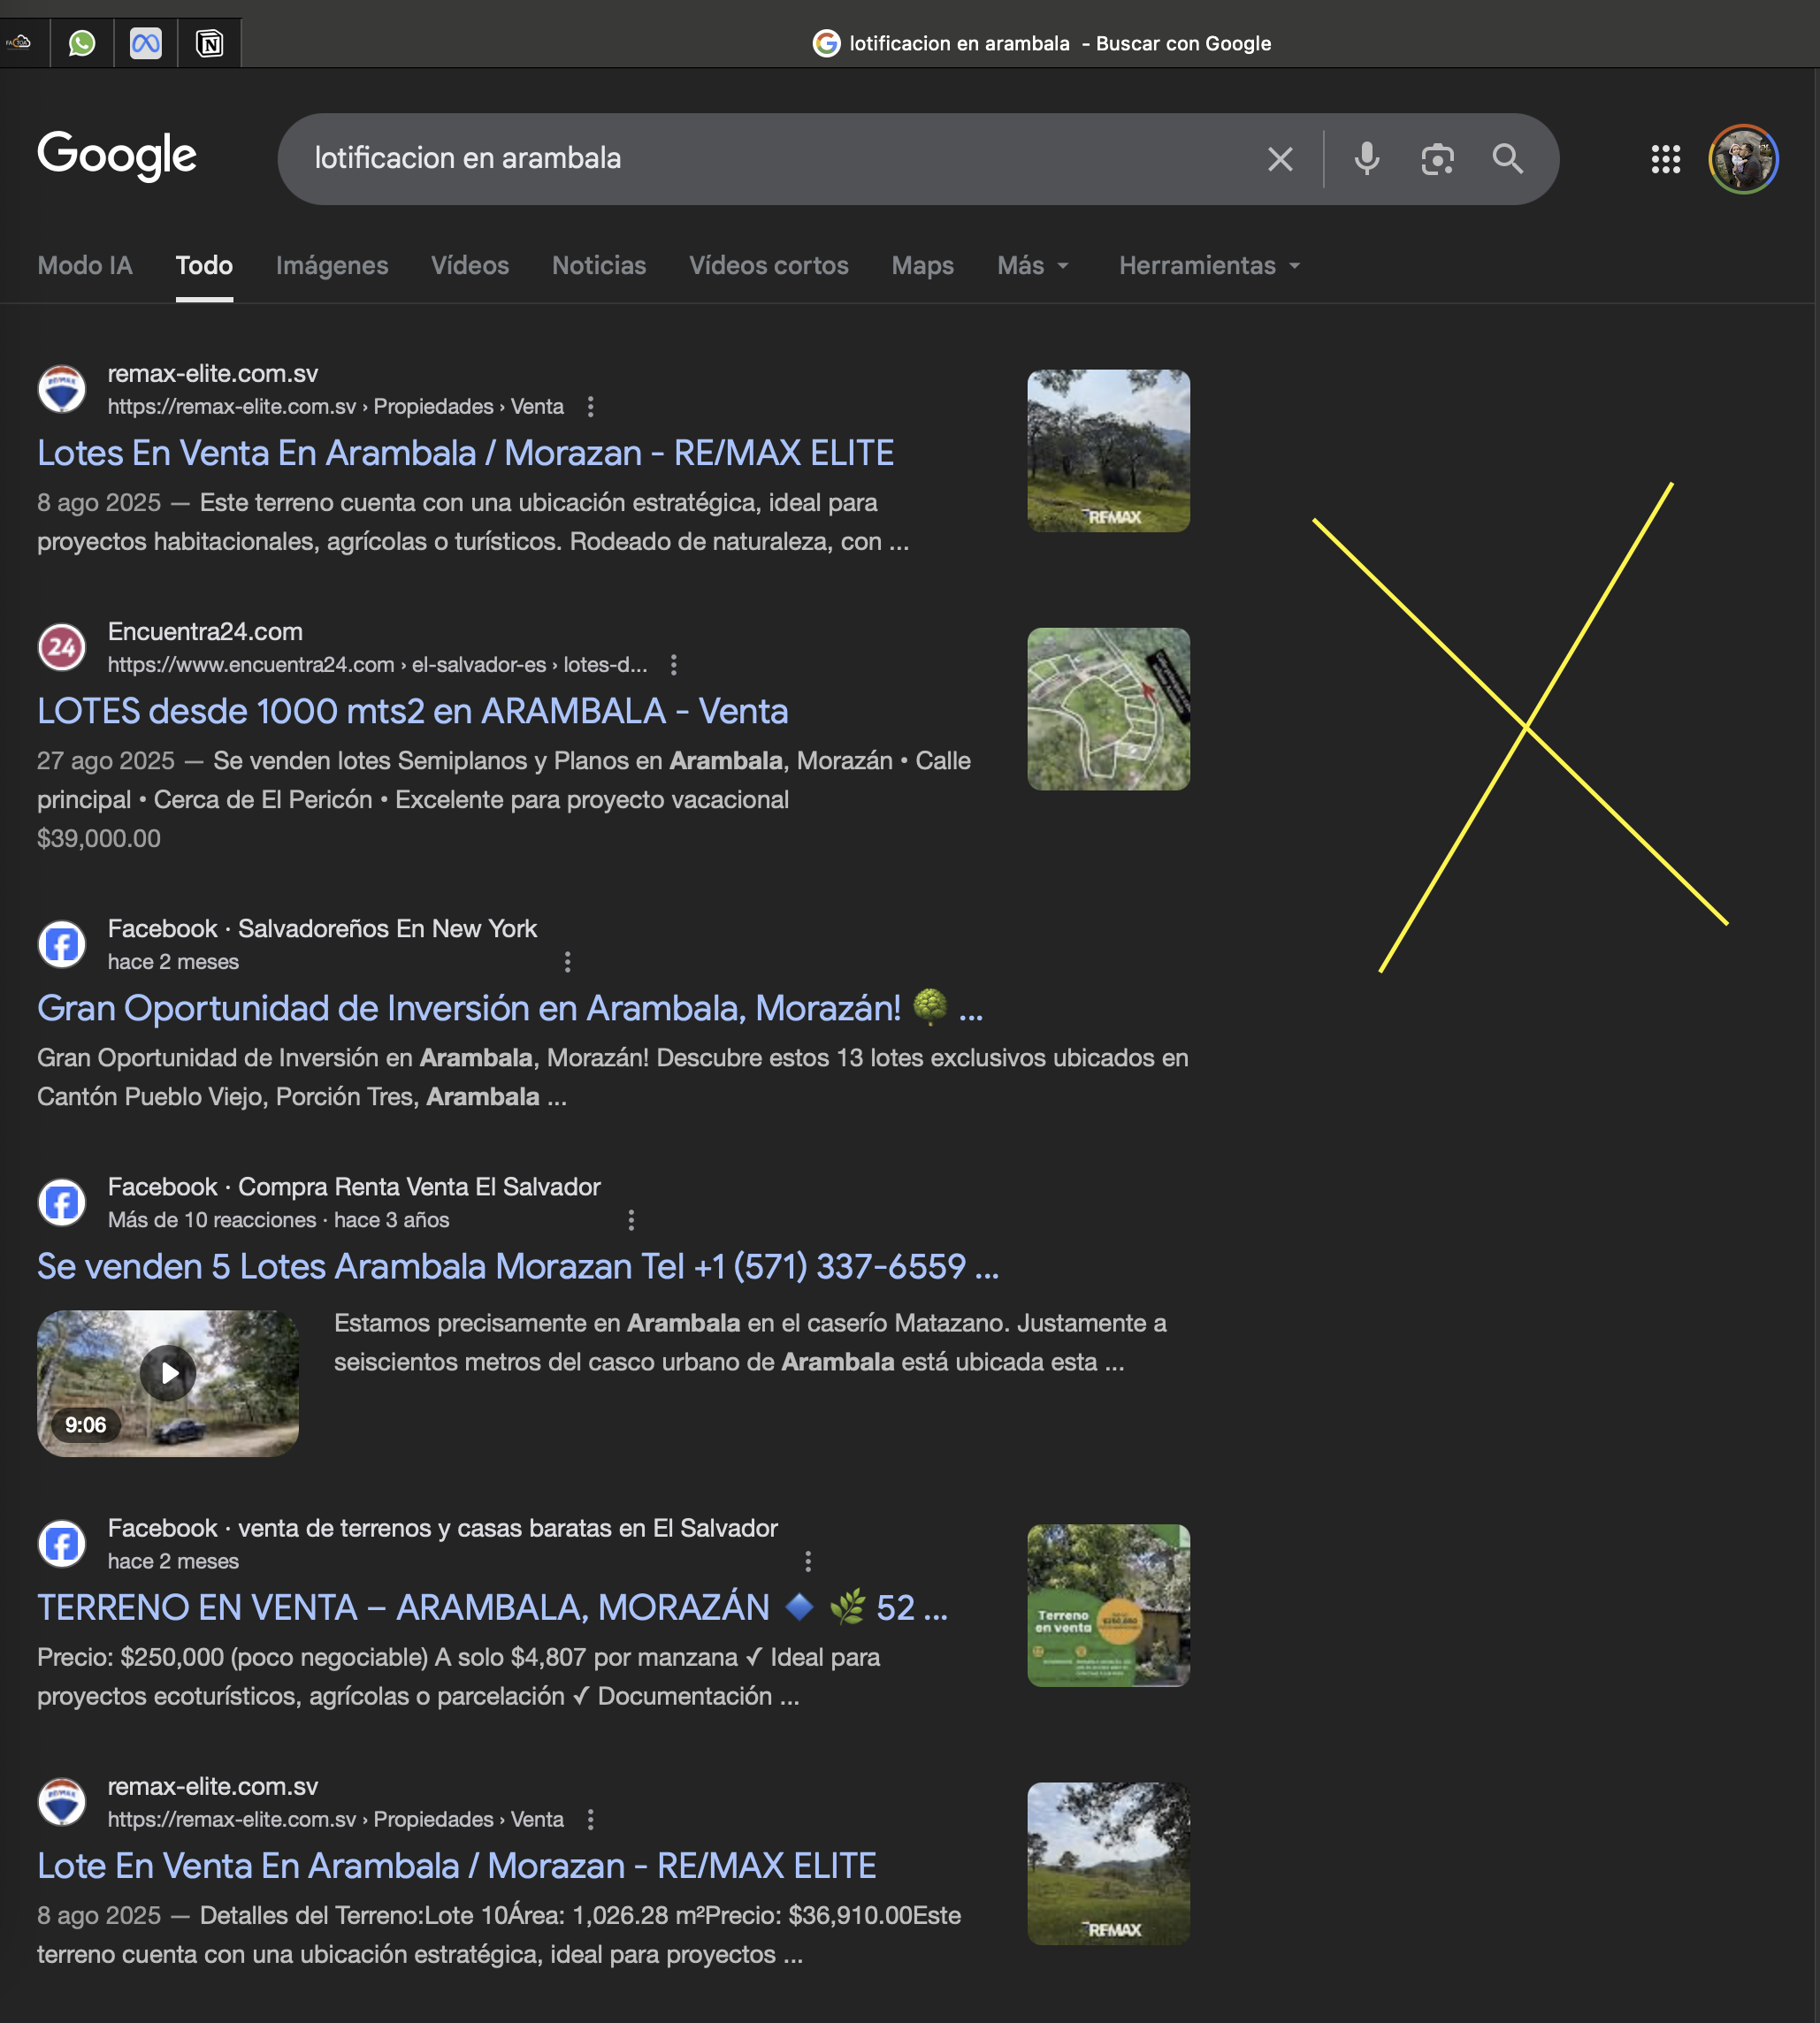Switch to the Noticias tab
Viewport: 1820px width, 2023px height.
click(x=599, y=266)
